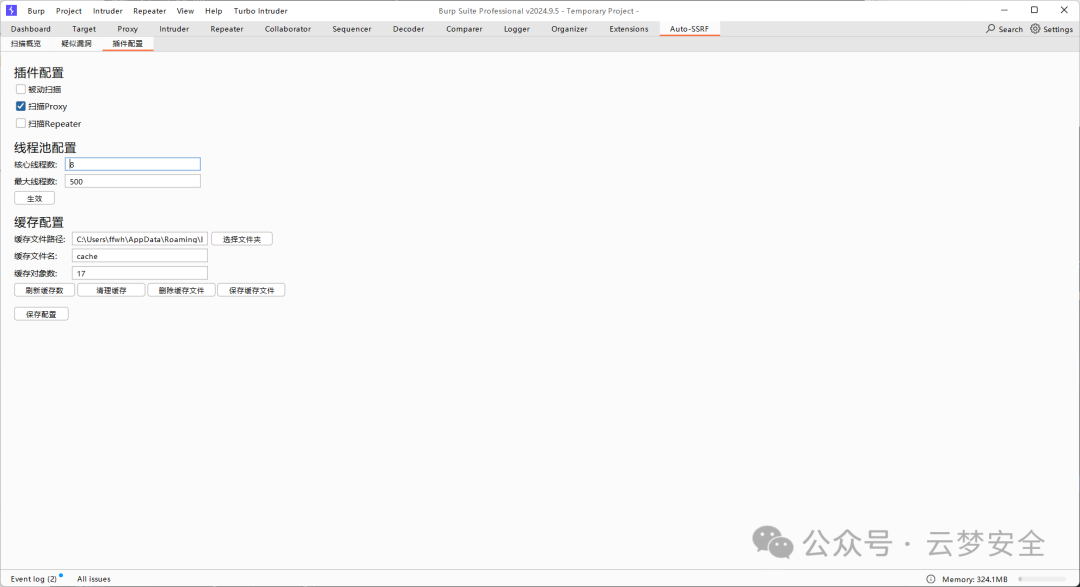This screenshot has width=1080, height=587.
Task: Switch to the Comparer tab
Action: click(464, 29)
